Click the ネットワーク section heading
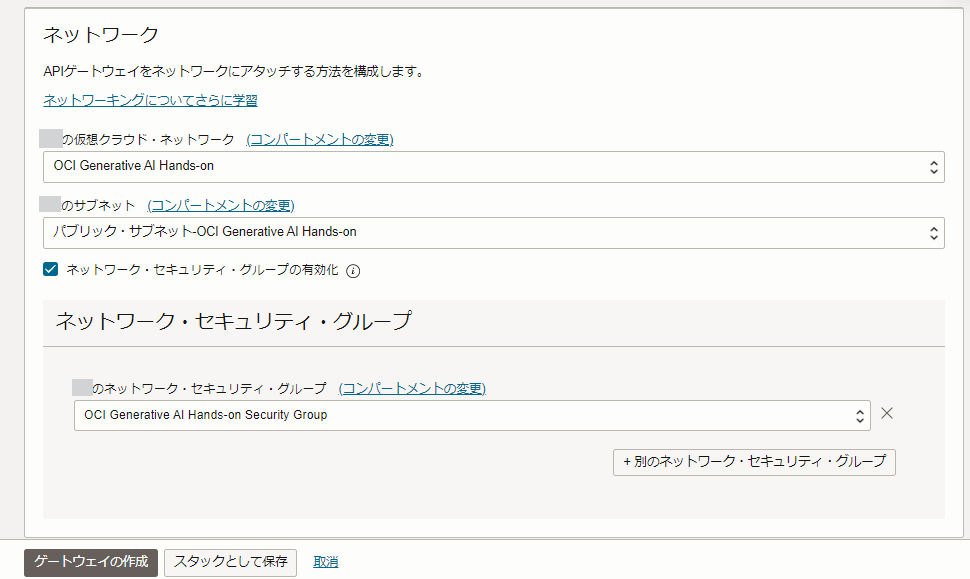Screen dimensions: 970x579 coord(101,35)
